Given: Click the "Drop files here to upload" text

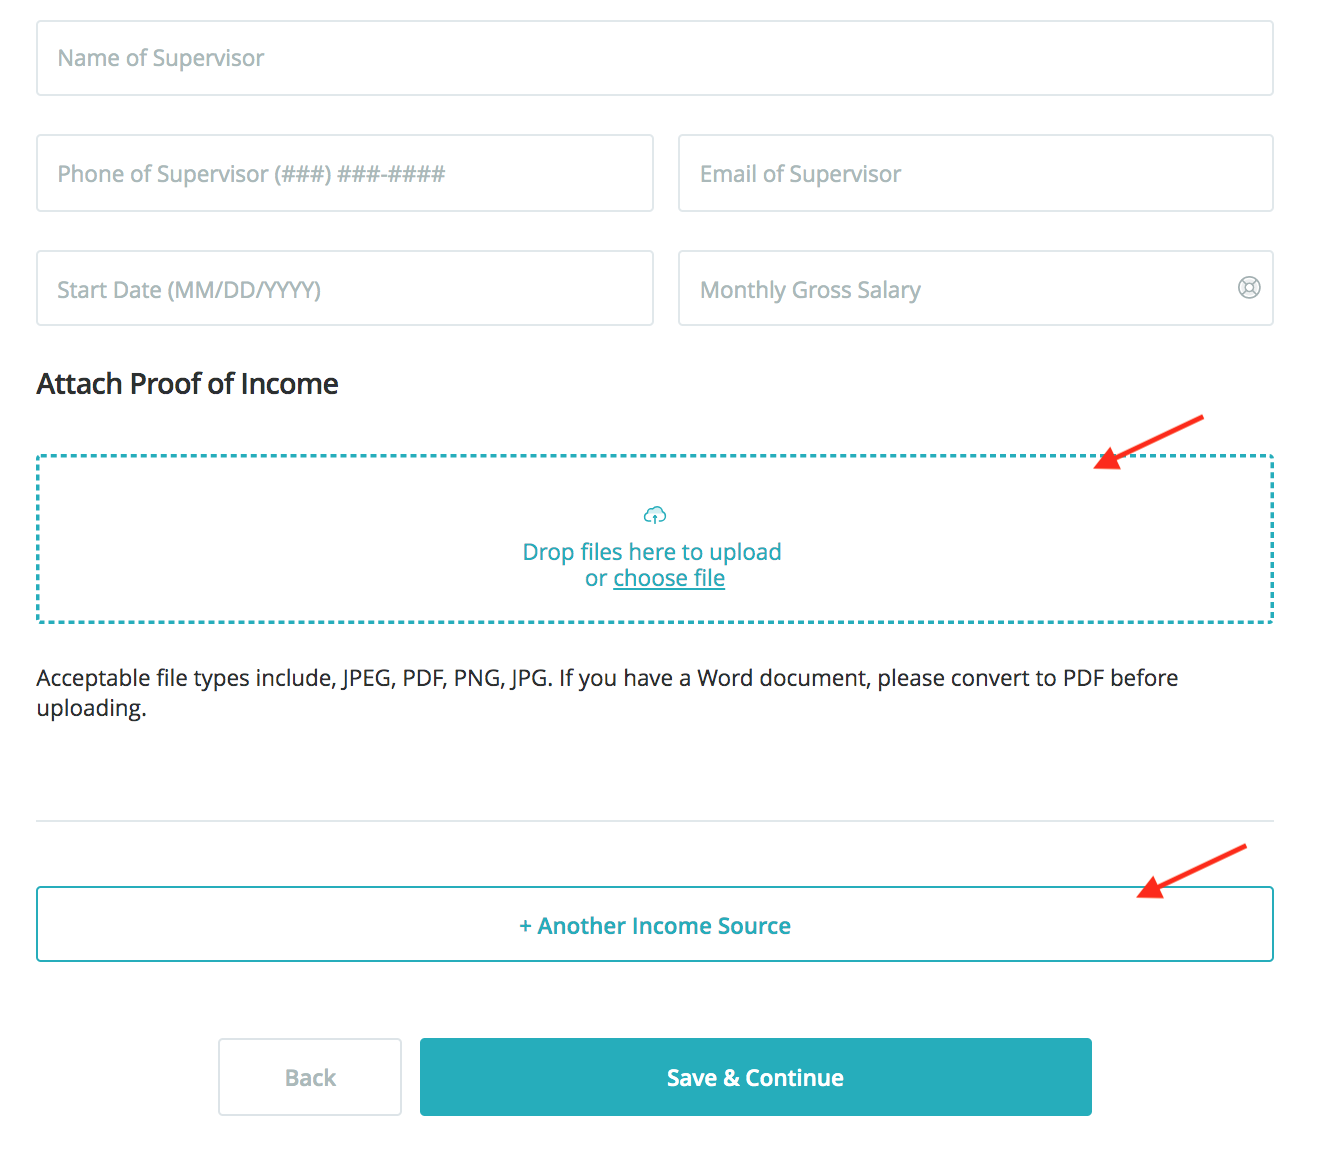Looking at the screenshot, I should coord(652,552).
